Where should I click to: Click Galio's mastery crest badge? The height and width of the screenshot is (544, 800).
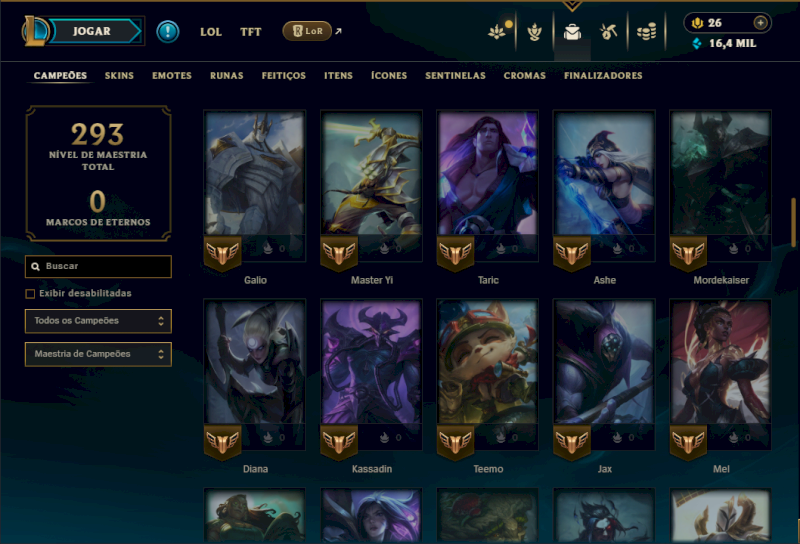pos(222,254)
